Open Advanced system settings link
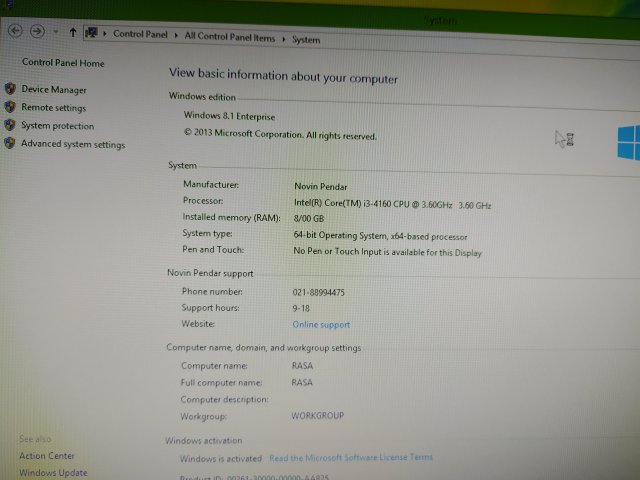The height and width of the screenshot is (480, 640). tap(73, 144)
